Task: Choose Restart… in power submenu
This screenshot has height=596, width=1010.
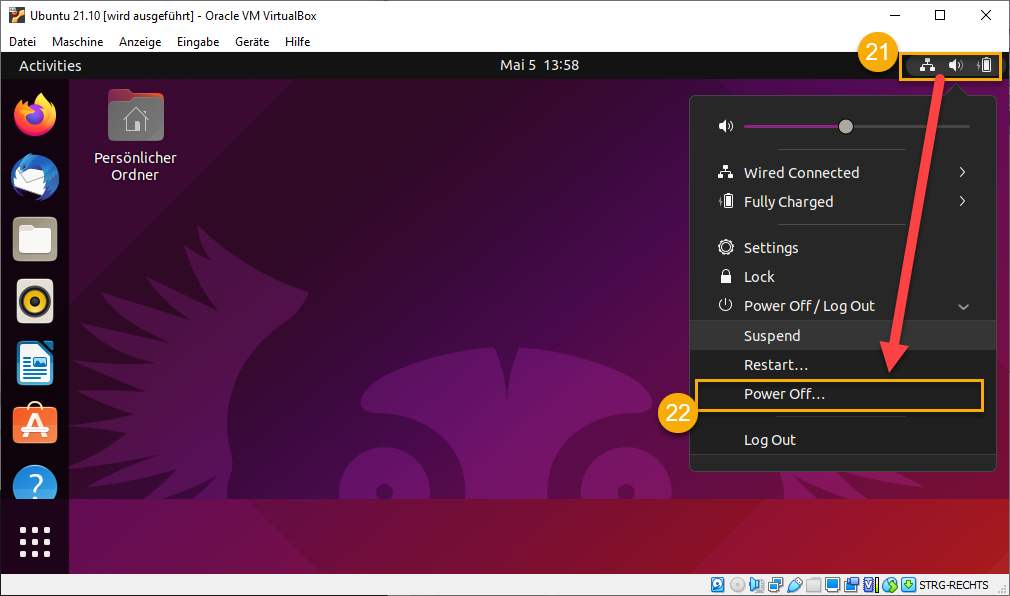Action: (843, 365)
